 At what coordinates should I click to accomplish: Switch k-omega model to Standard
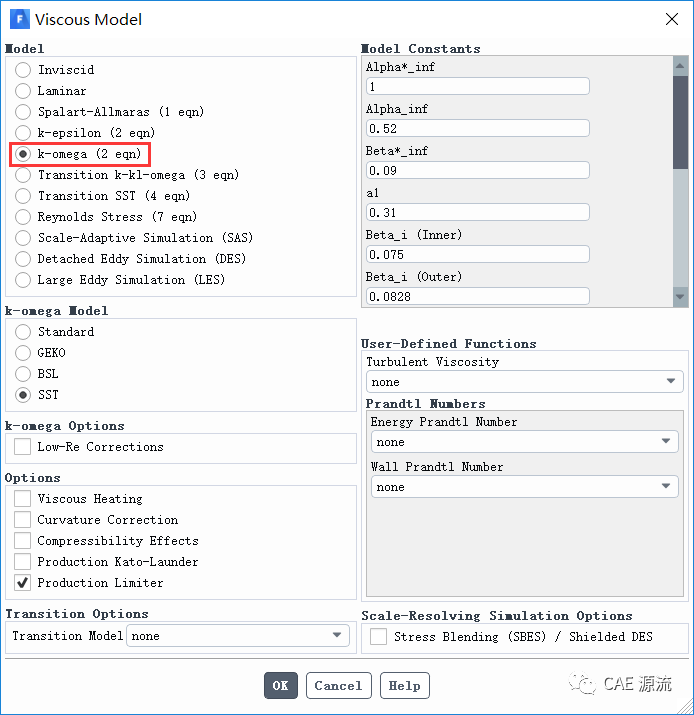(x=23, y=332)
